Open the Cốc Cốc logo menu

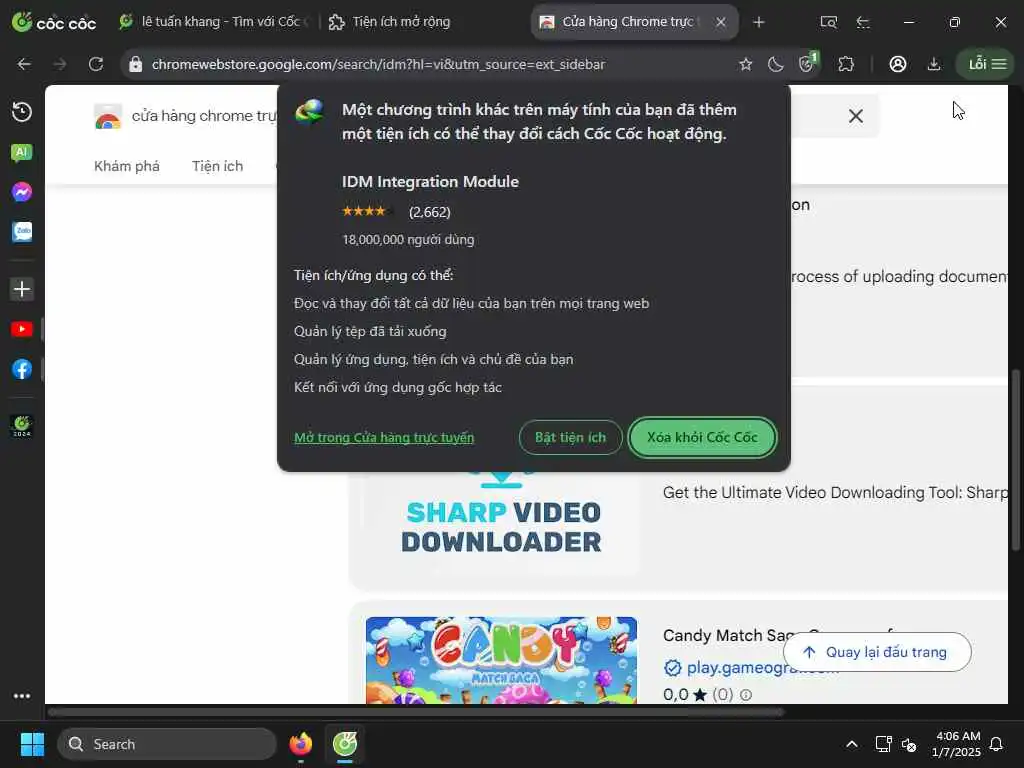(x=54, y=23)
